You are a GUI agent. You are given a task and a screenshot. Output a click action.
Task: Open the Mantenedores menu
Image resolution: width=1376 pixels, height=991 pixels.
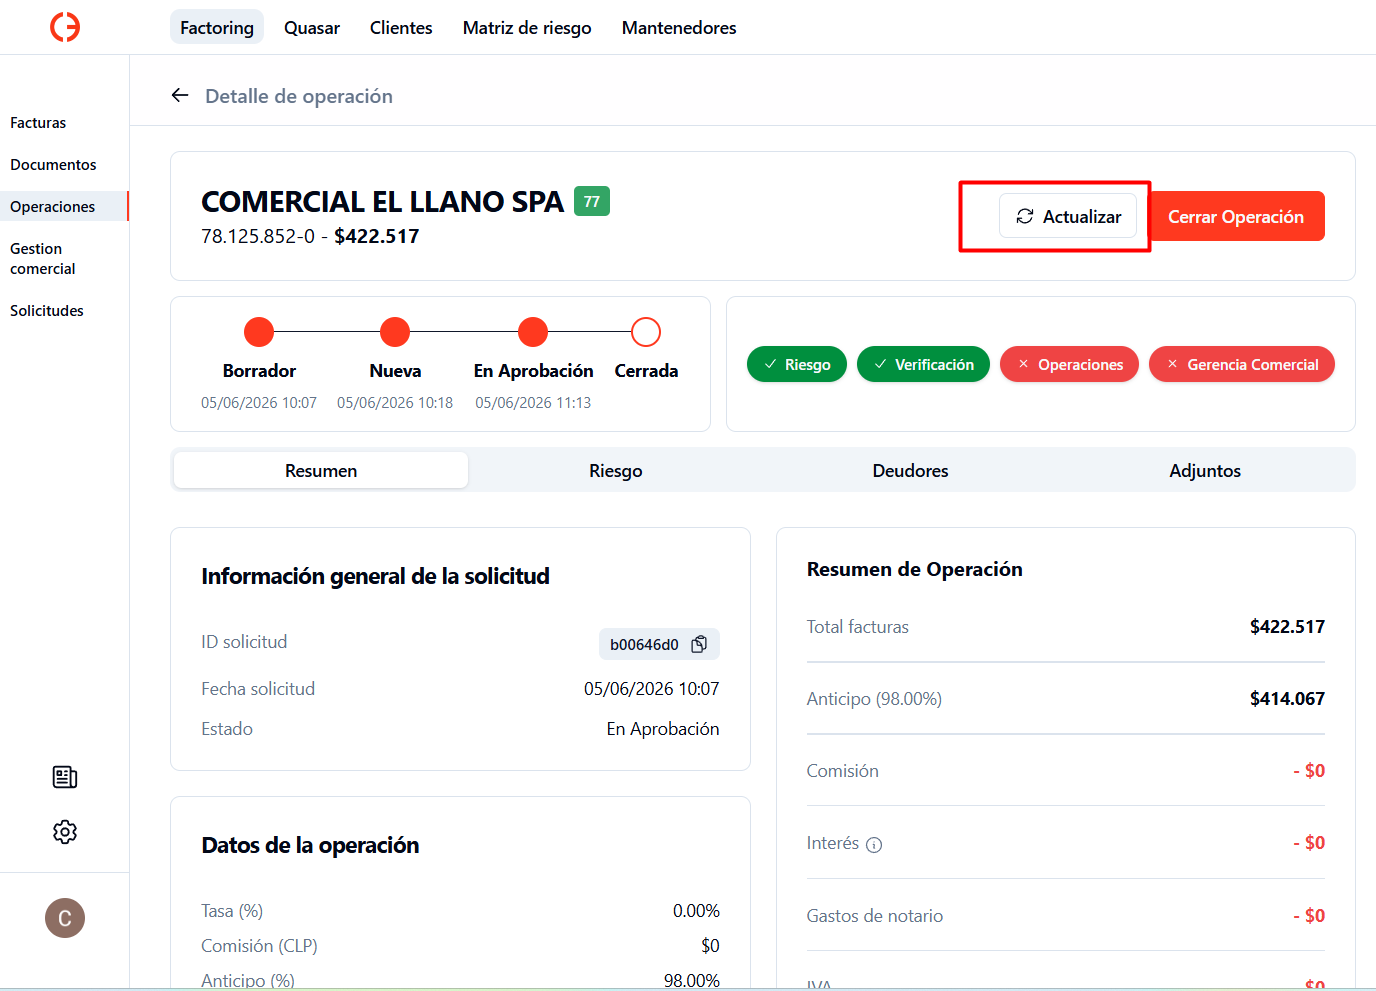[679, 27]
